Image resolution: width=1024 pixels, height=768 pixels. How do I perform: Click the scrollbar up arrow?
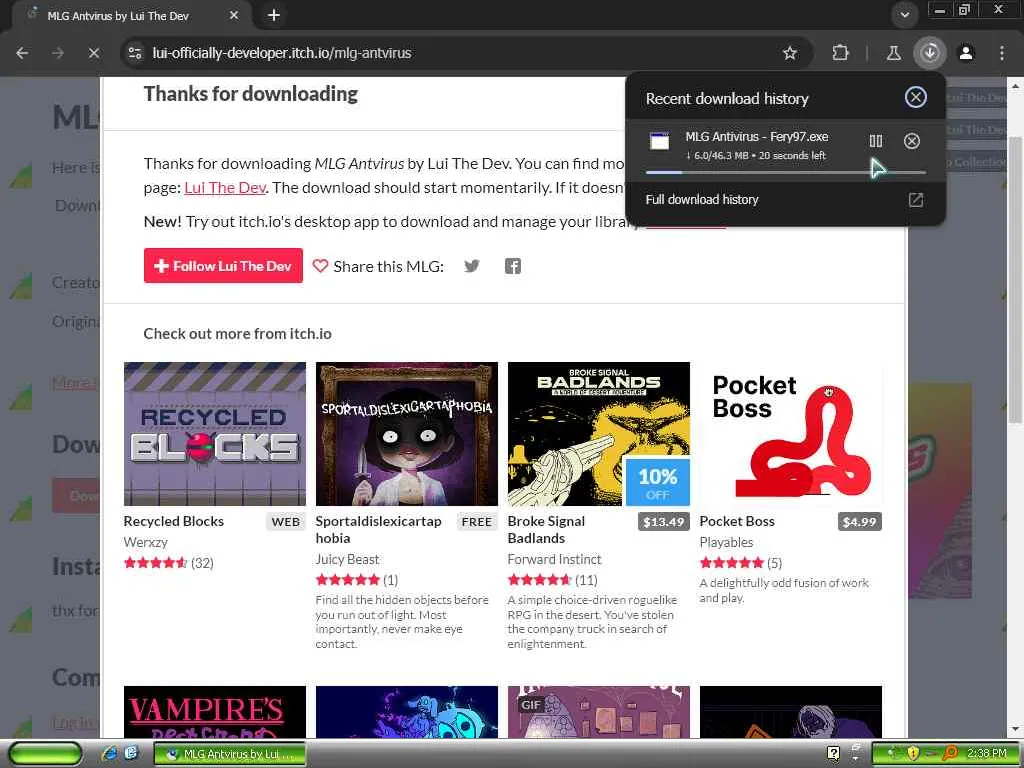[x=1015, y=85]
